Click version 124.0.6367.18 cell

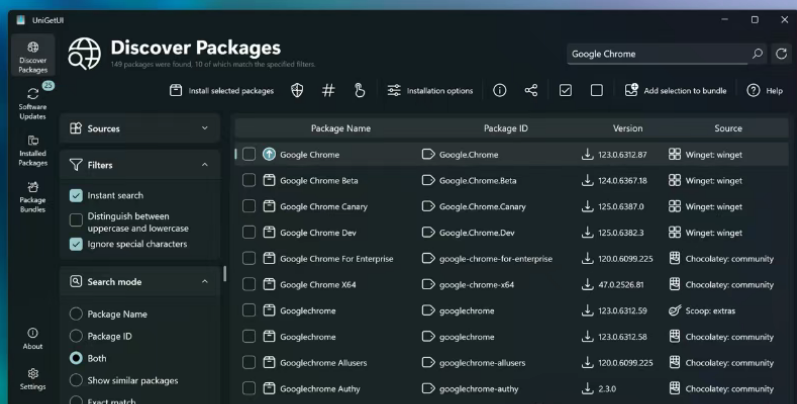coord(623,180)
